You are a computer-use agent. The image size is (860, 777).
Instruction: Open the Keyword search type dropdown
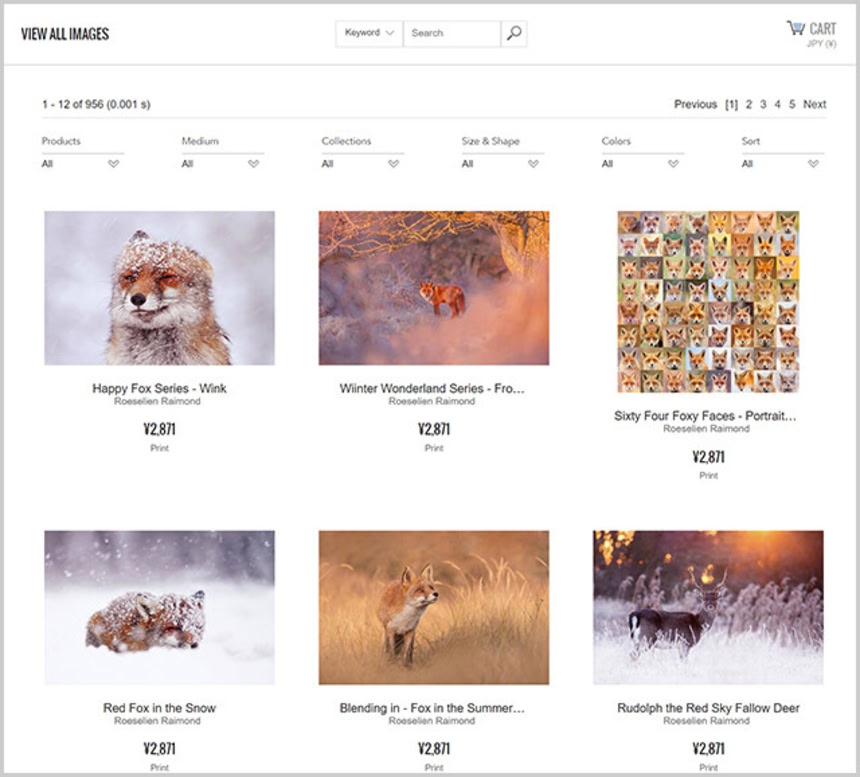pos(369,33)
